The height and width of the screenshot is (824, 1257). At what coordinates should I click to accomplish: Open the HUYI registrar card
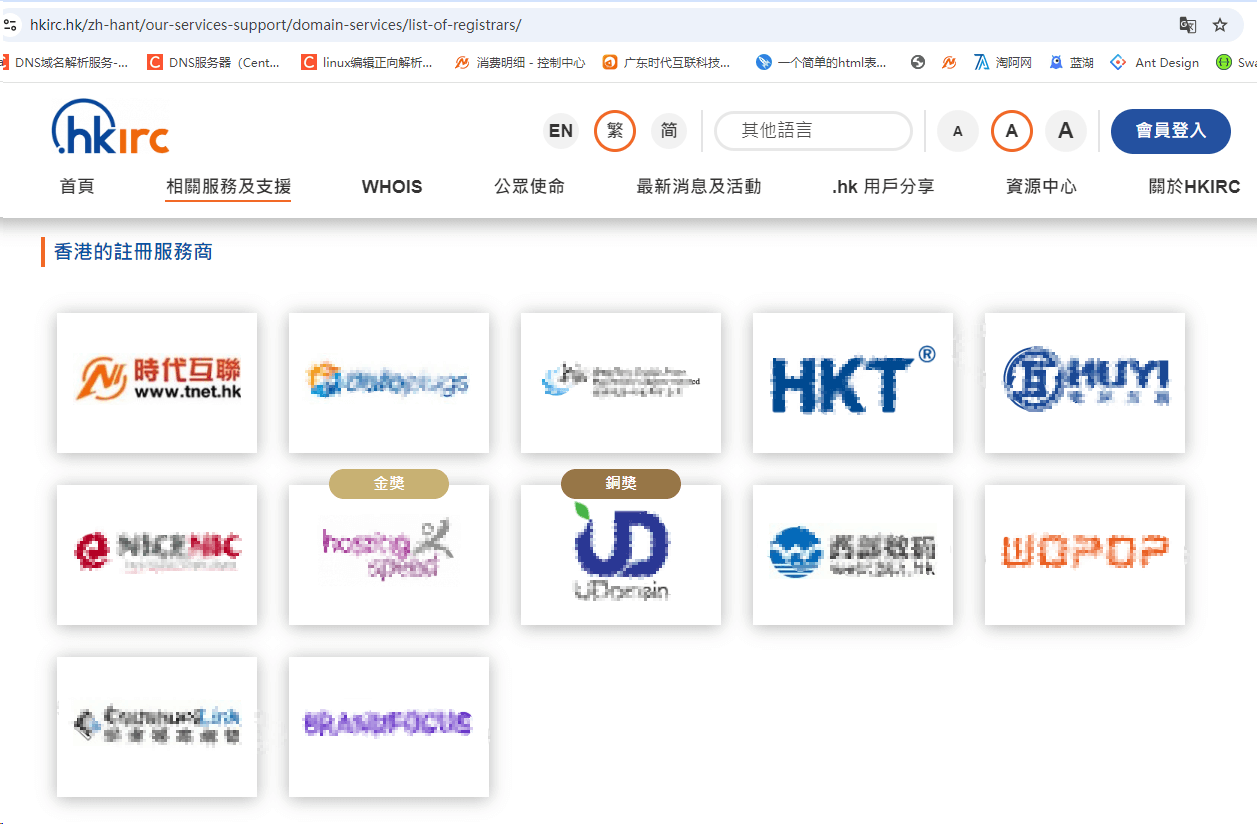point(1085,383)
